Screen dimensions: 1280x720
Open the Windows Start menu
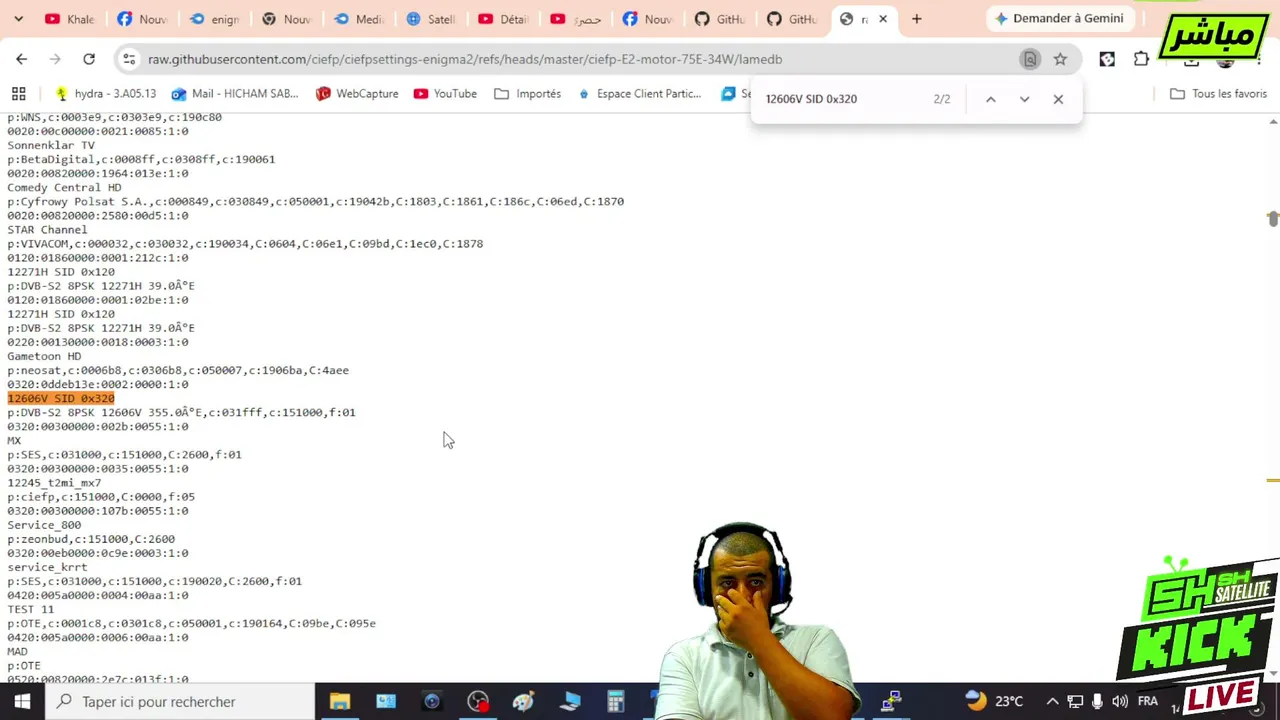(x=22, y=701)
